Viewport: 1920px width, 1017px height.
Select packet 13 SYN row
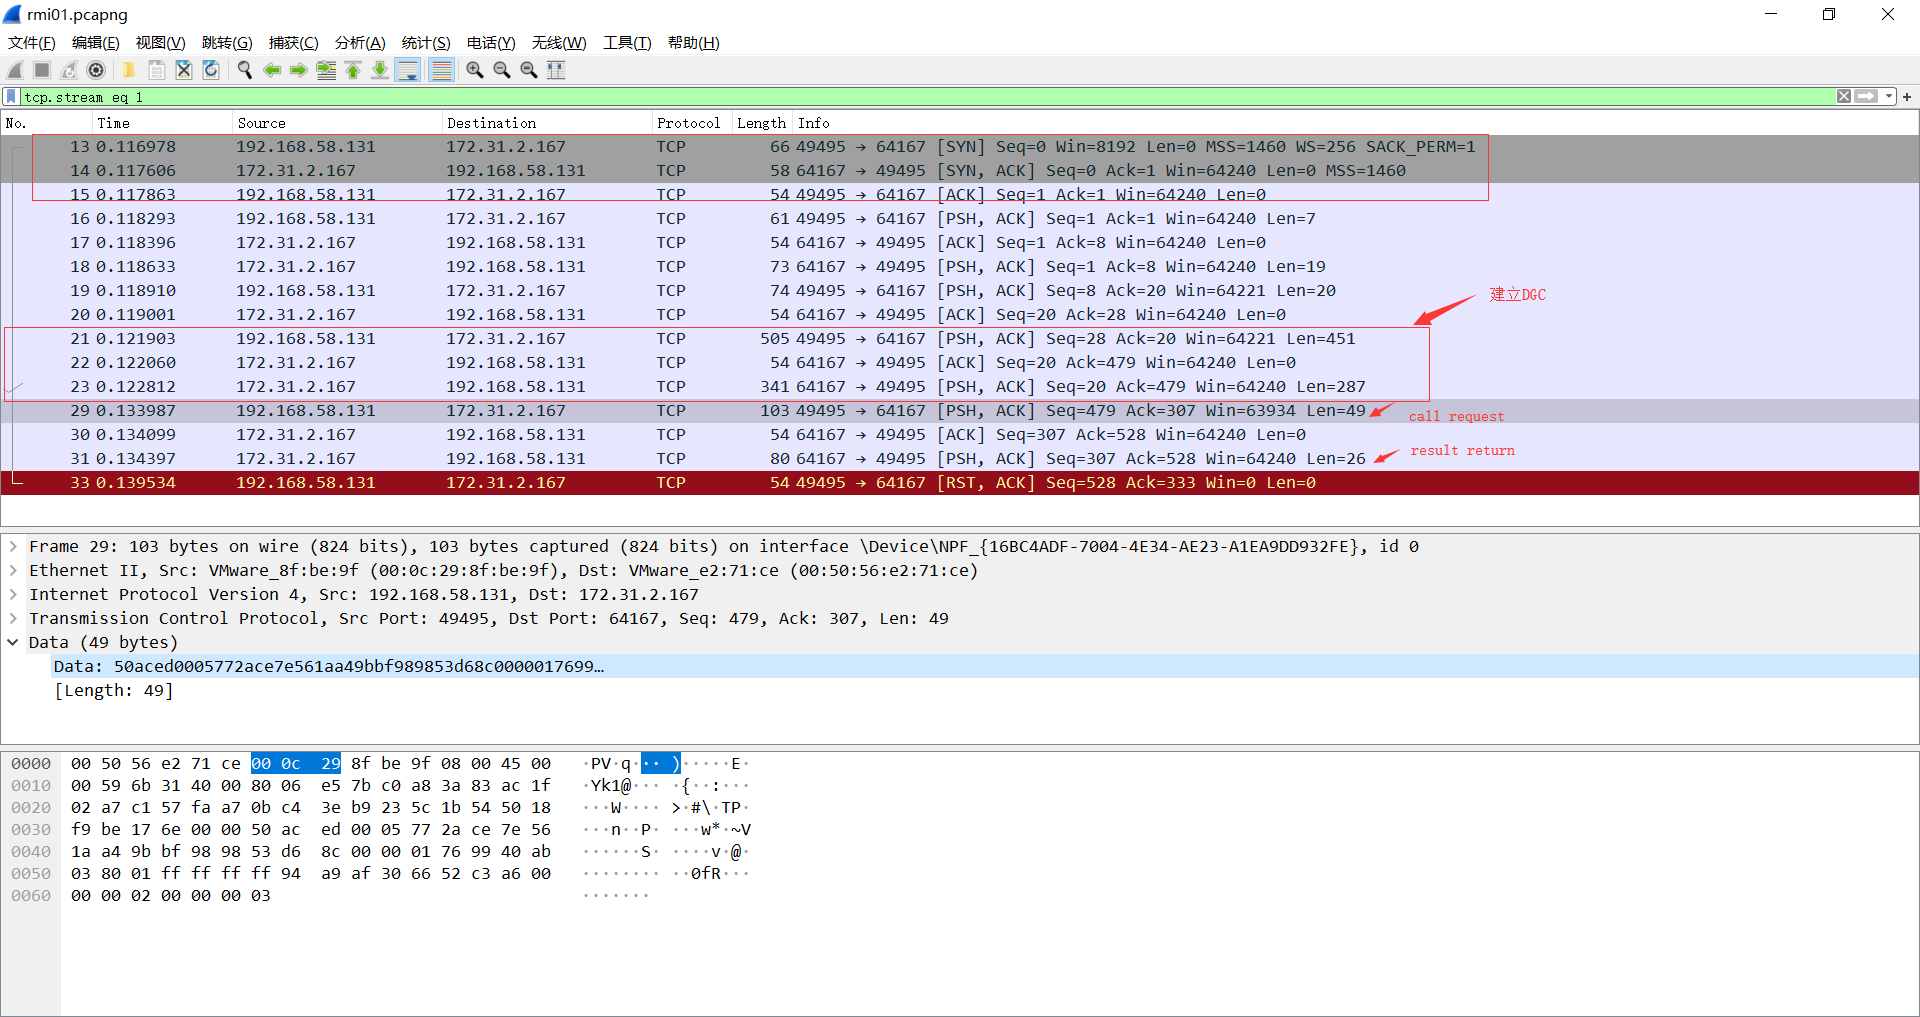(x=960, y=147)
